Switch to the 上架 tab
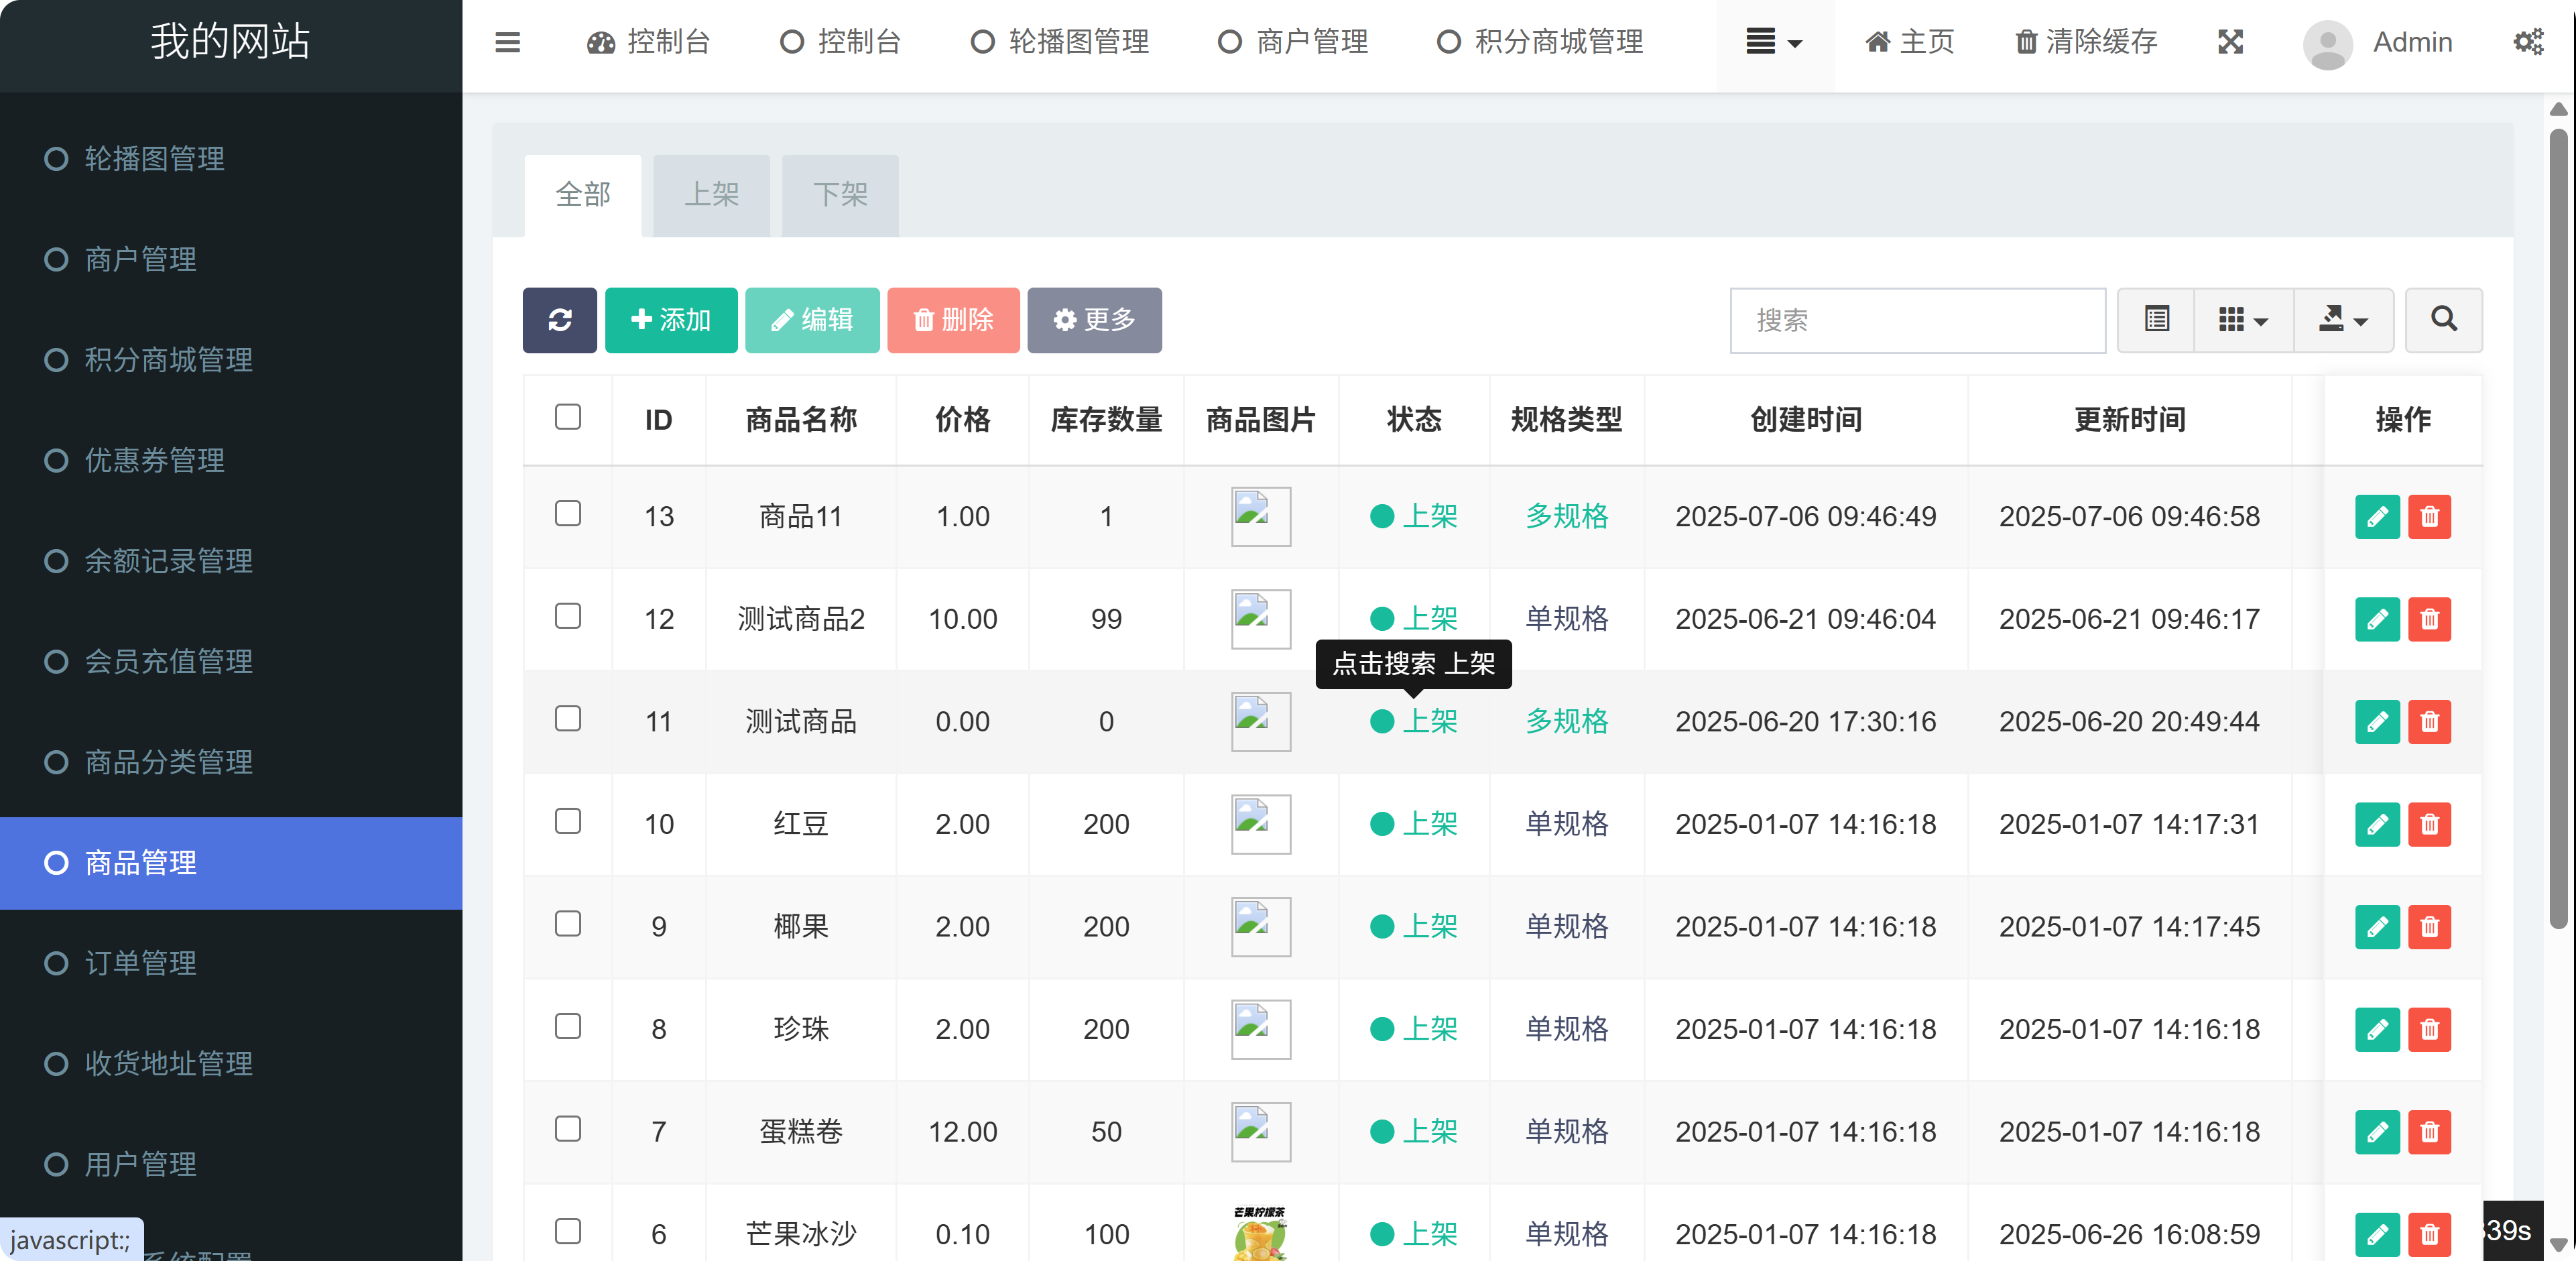This screenshot has width=2576, height=1261. pos(711,195)
